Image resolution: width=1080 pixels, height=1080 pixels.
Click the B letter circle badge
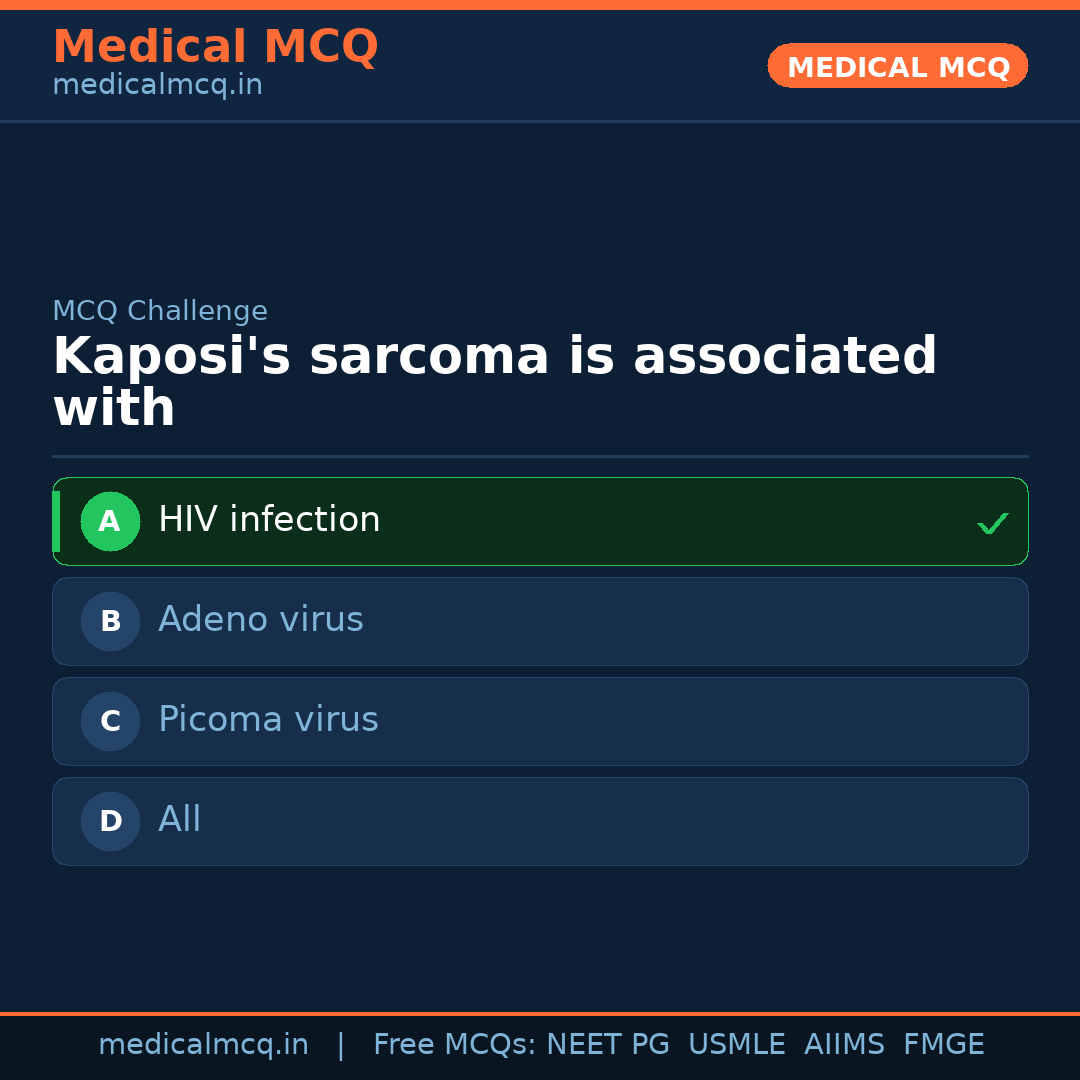(110, 621)
